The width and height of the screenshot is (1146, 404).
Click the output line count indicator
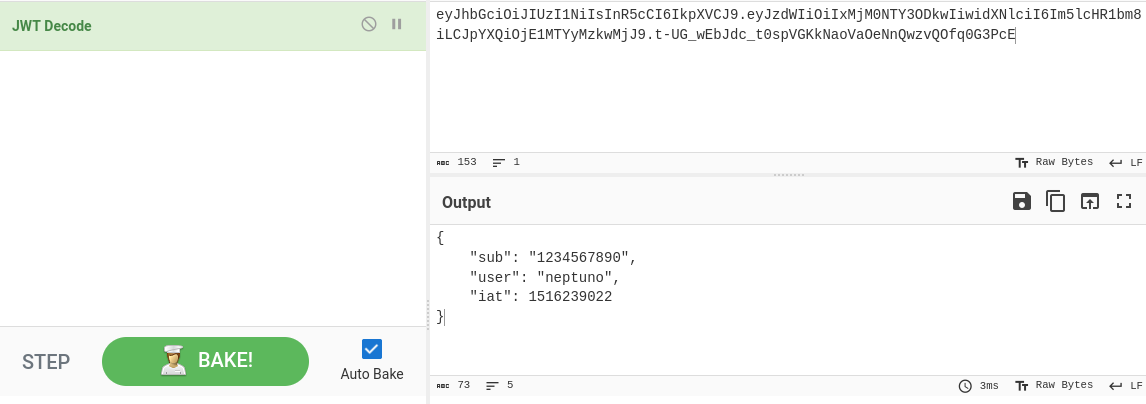(503, 385)
